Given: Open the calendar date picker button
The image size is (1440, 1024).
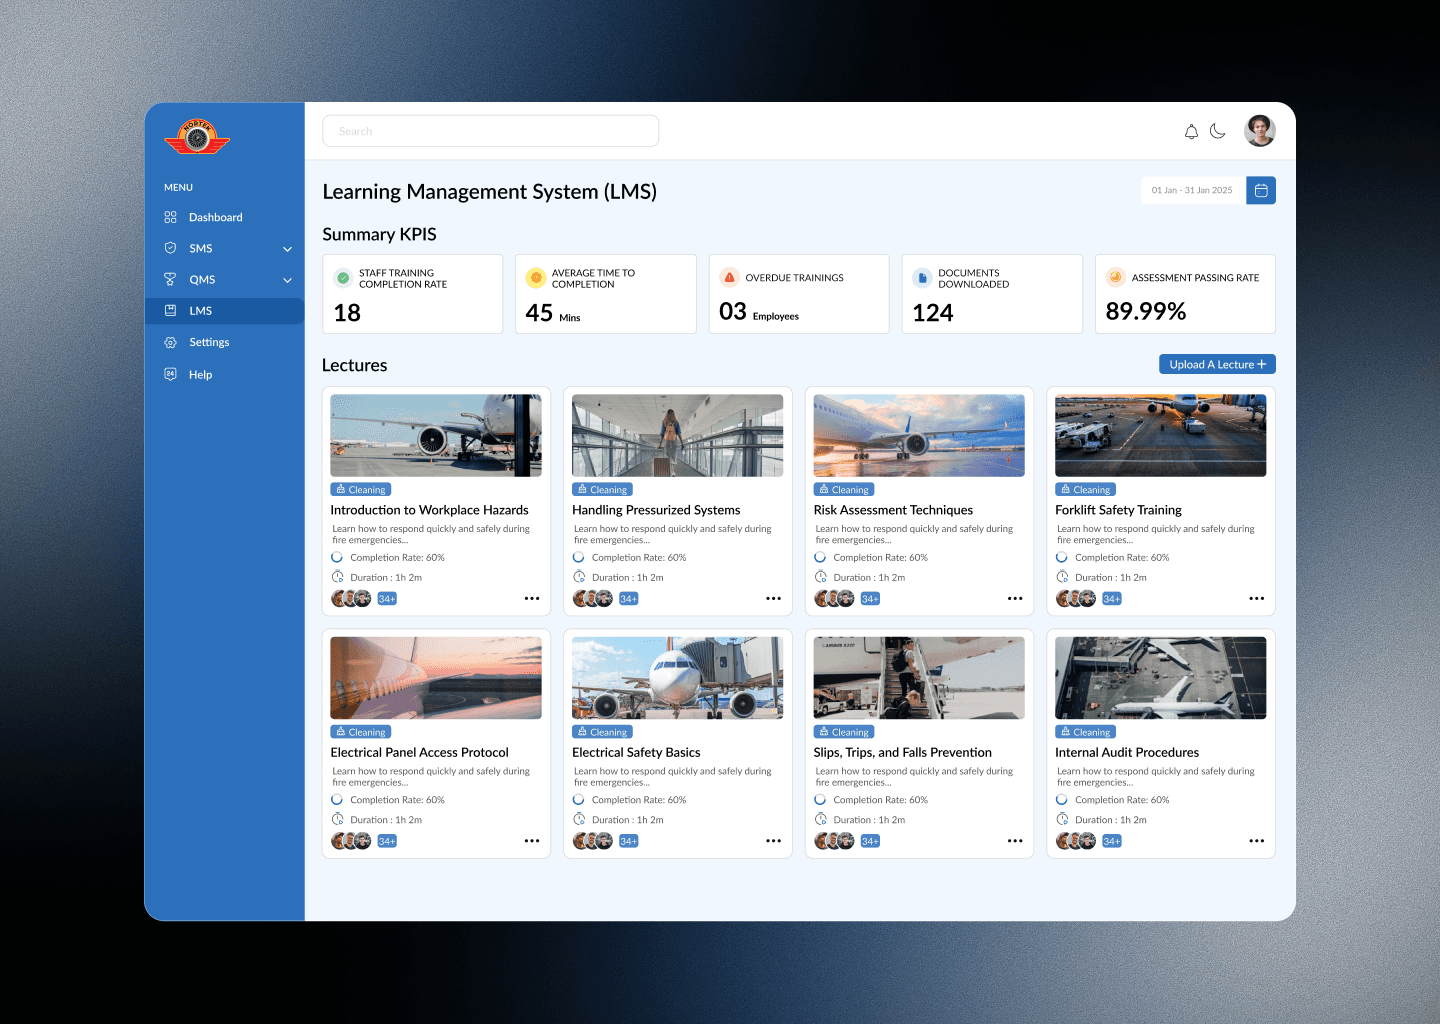Looking at the screenshot, I should point(1261,190).
